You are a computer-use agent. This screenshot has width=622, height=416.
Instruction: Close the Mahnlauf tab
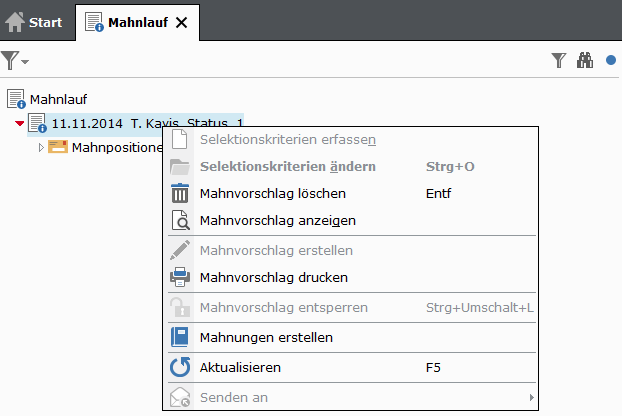[x=181, y=21]
